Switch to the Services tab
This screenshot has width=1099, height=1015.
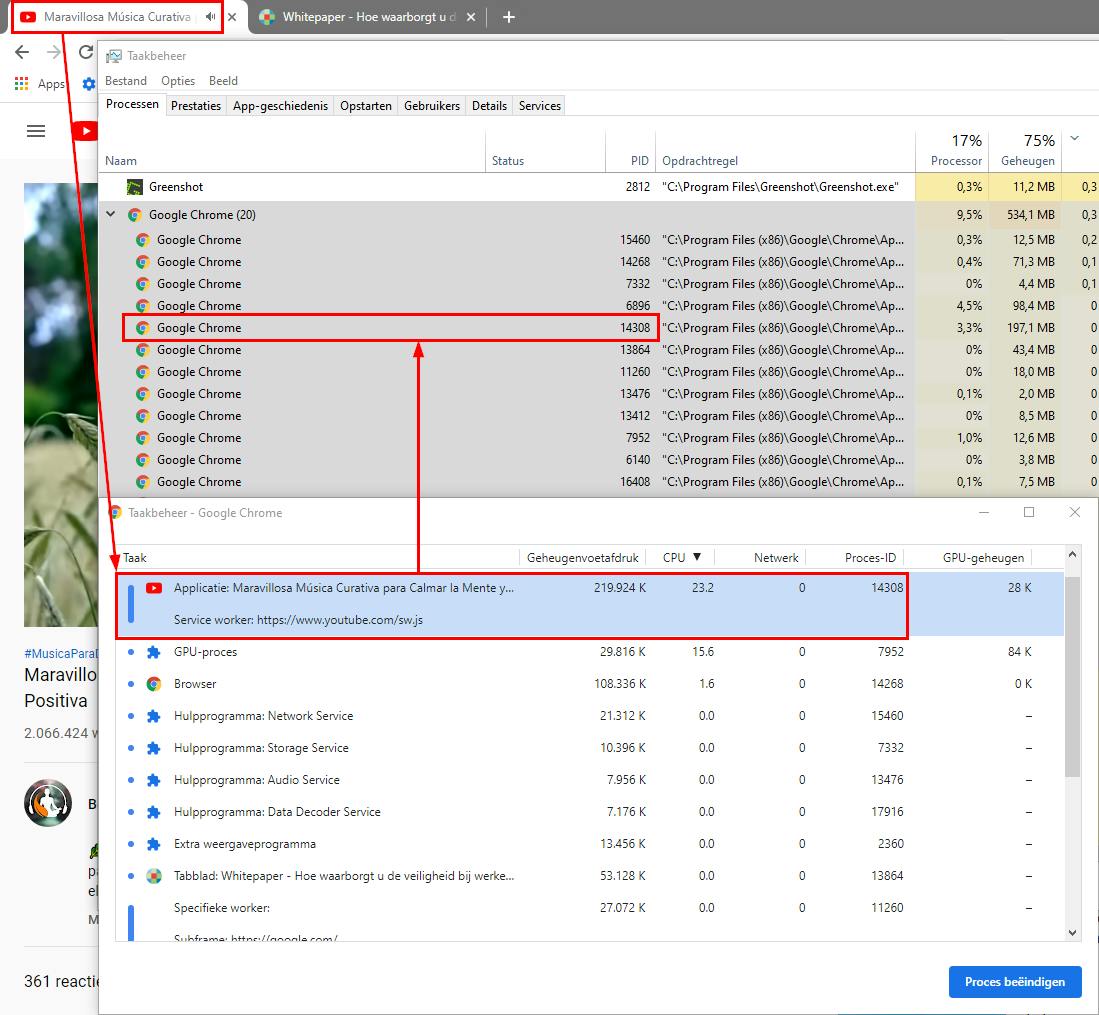pos(540,106)
